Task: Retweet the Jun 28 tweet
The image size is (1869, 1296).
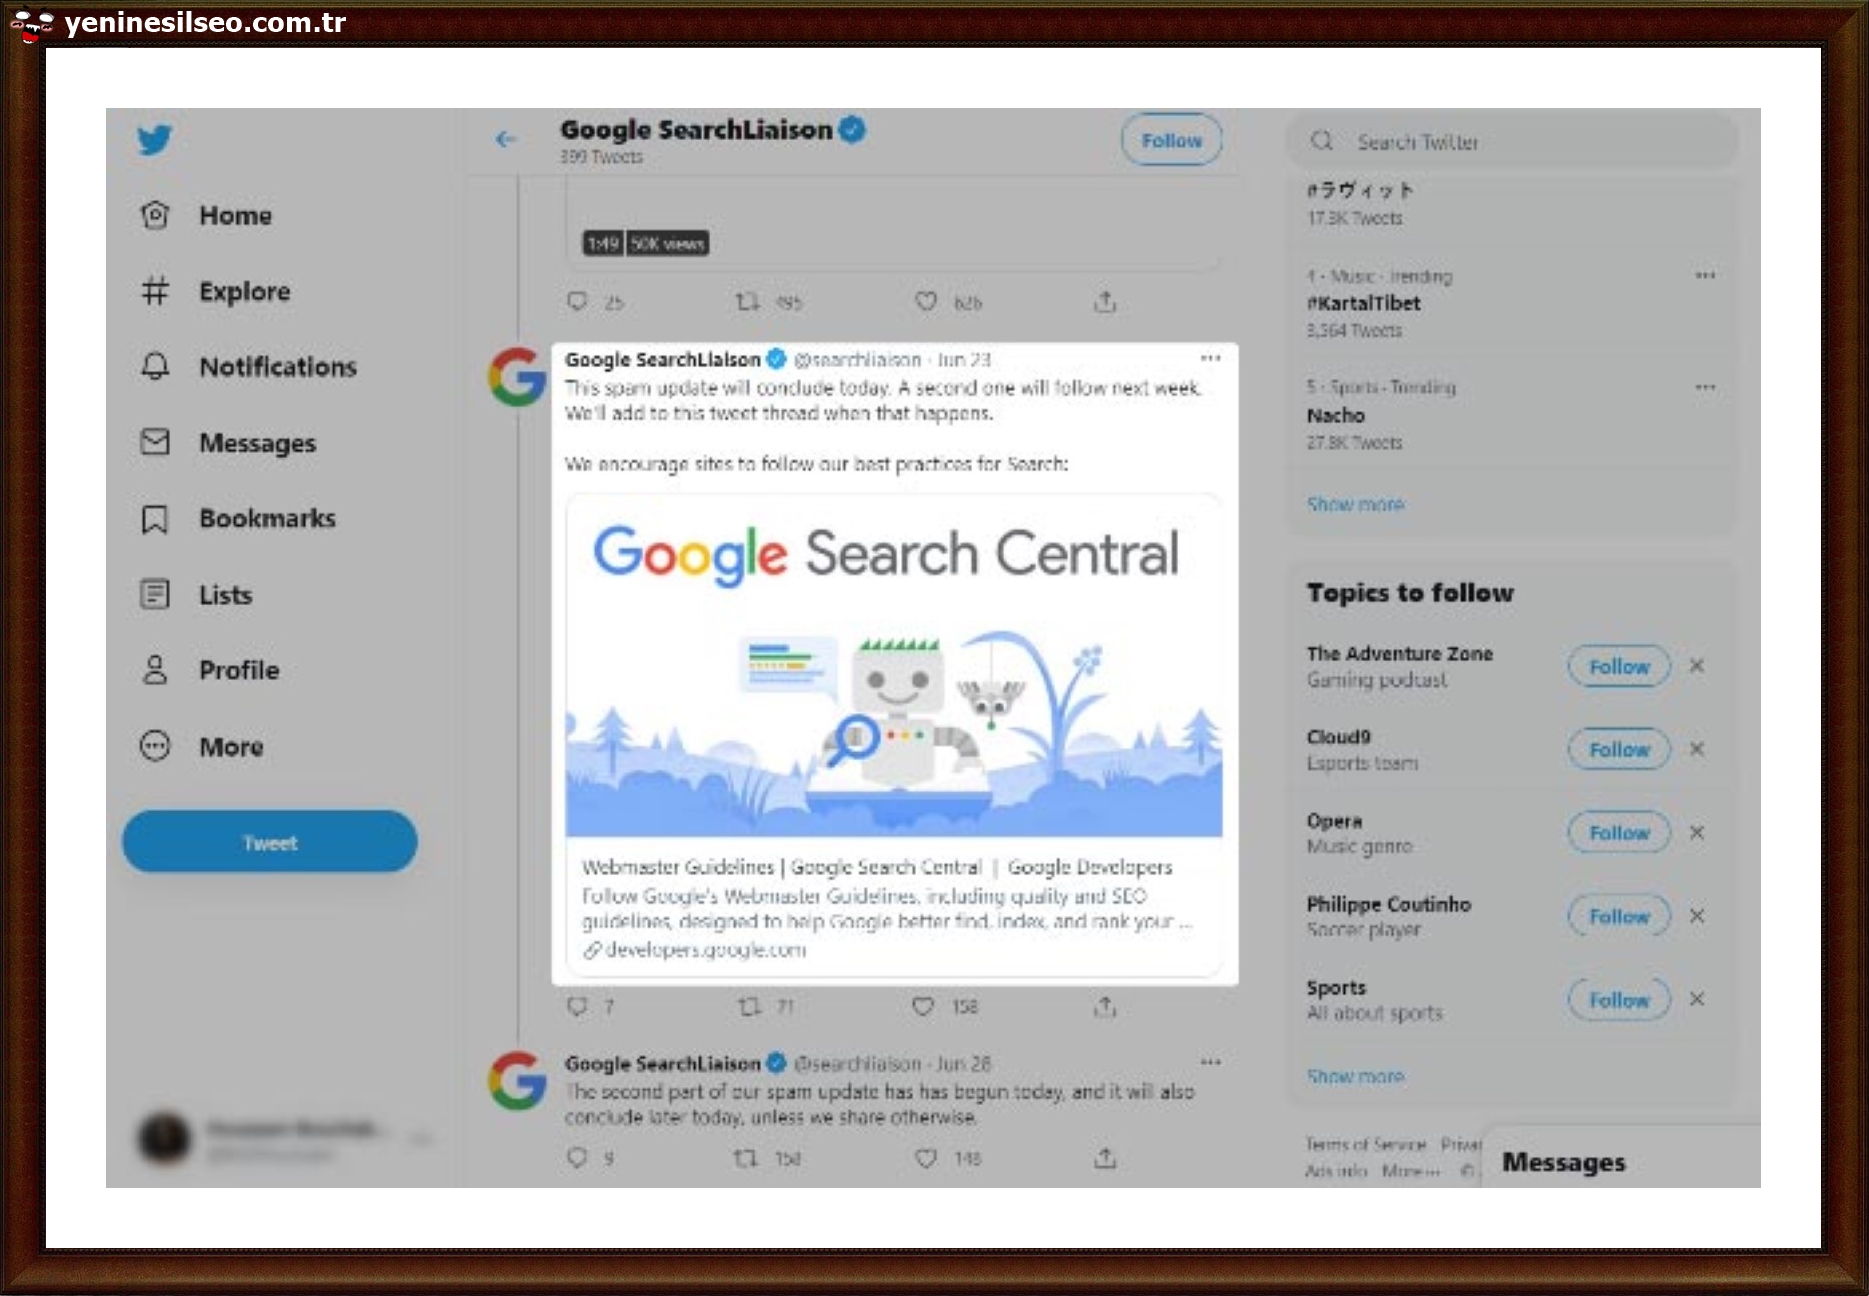Action: [x=746, y=1157]
